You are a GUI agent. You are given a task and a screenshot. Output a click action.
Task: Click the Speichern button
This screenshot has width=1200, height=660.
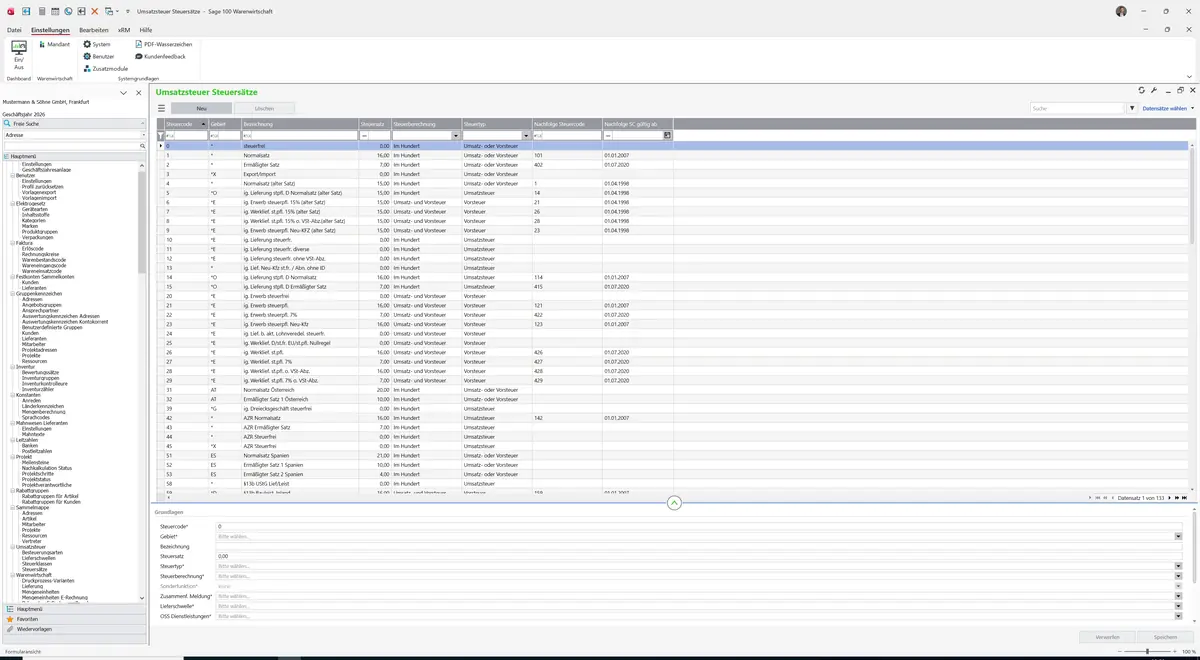point(1165,637)
